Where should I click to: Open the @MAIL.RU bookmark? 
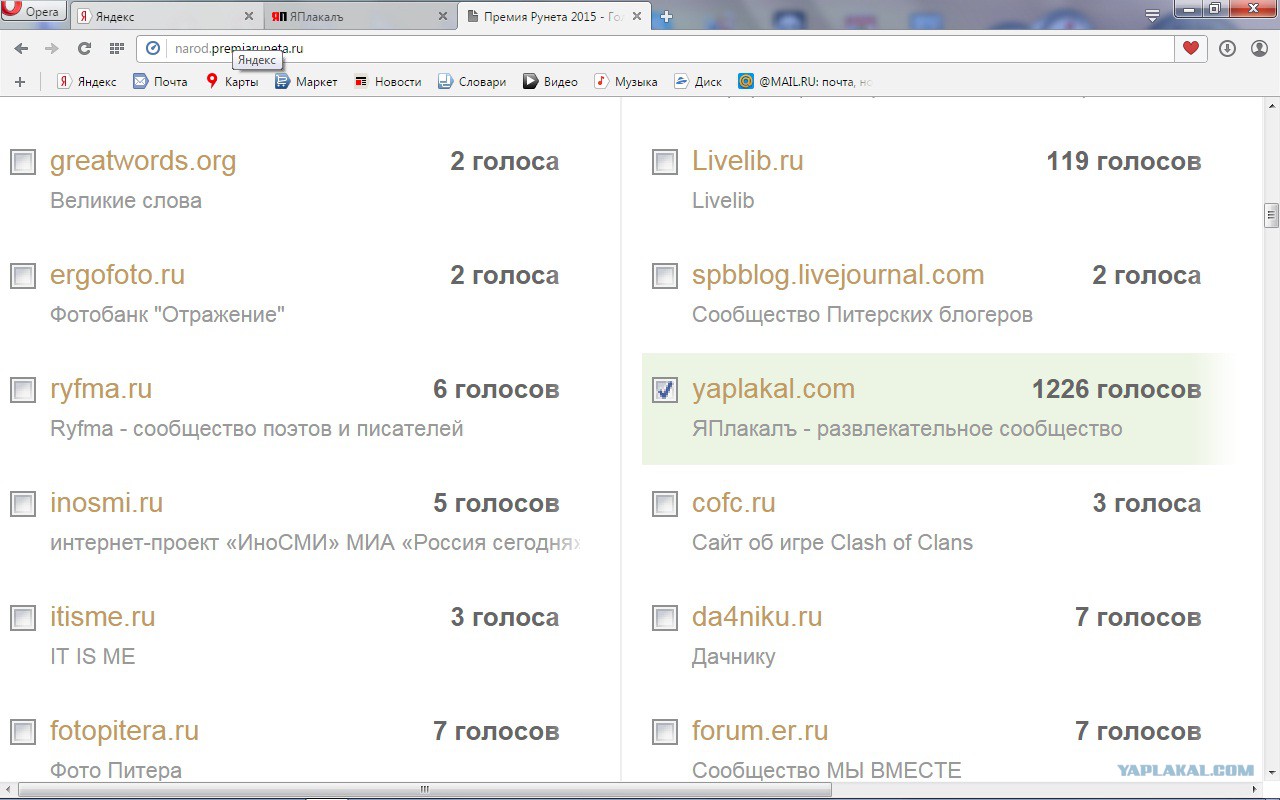805,82
